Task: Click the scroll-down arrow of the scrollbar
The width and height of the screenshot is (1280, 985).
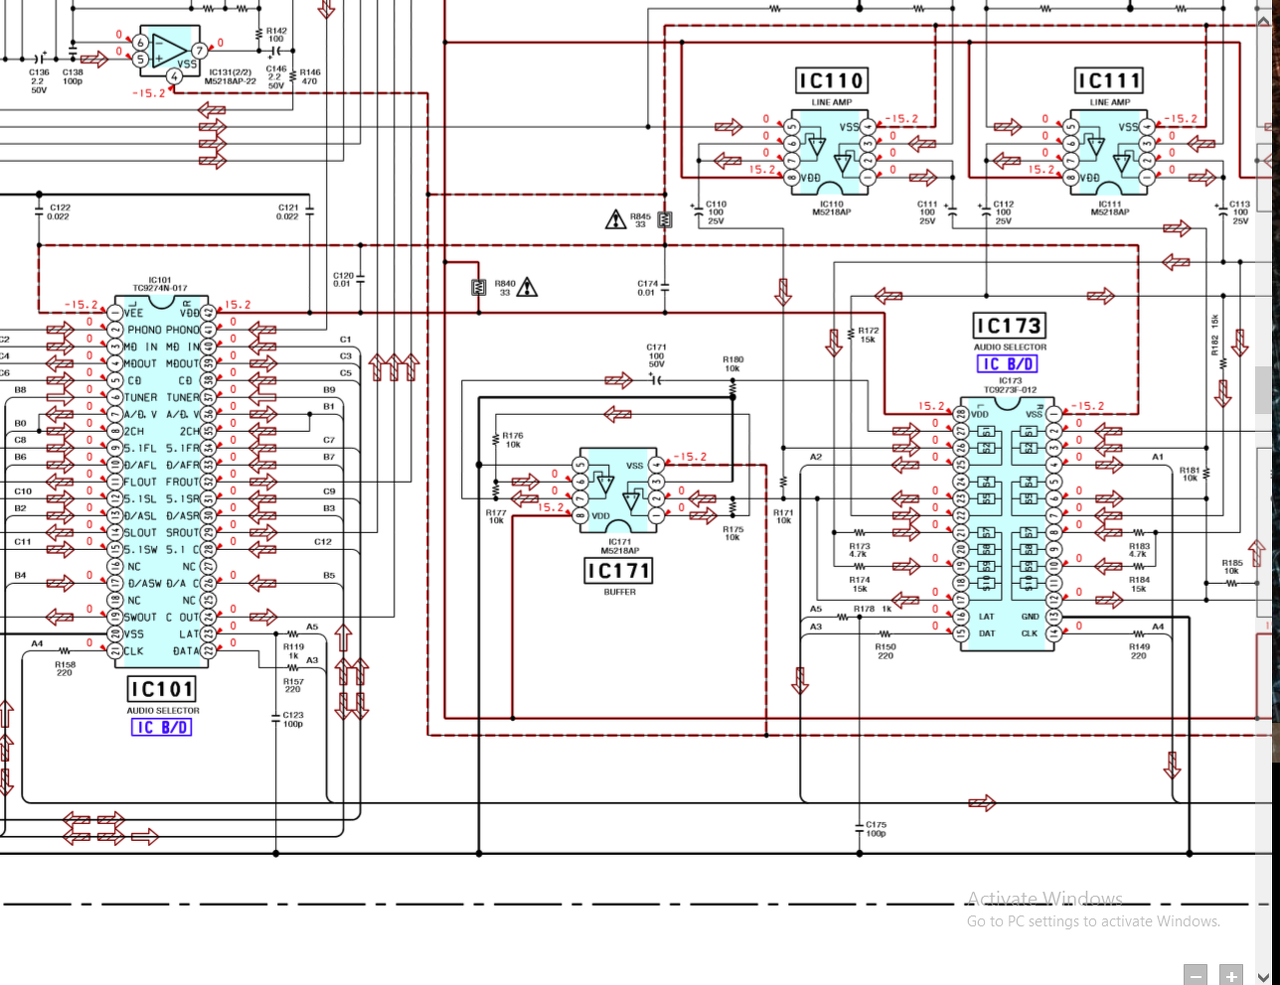Action: (x=1264, y=975)
